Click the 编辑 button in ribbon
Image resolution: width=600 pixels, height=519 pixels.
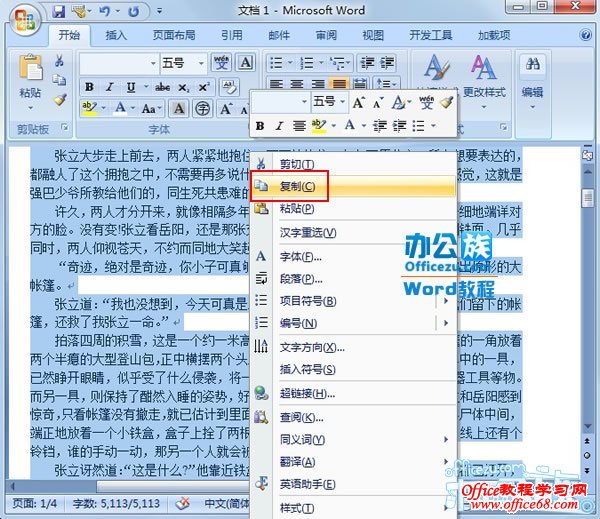pos(533,82)
